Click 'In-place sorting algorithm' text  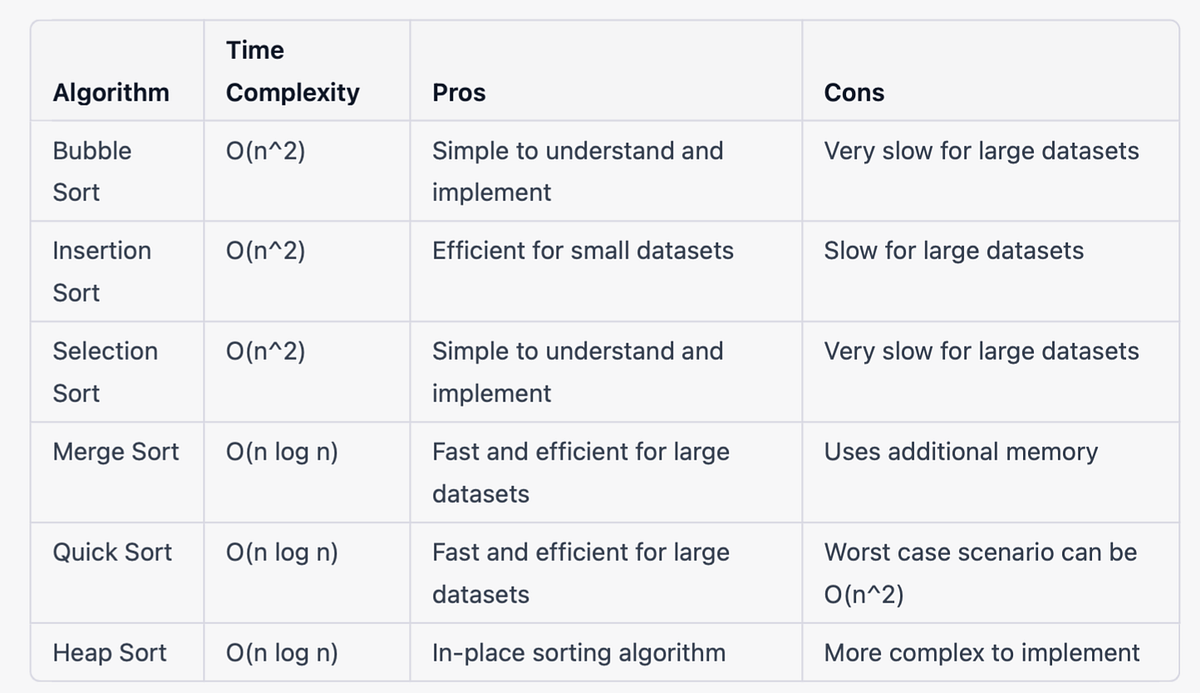tap(579, 653)
